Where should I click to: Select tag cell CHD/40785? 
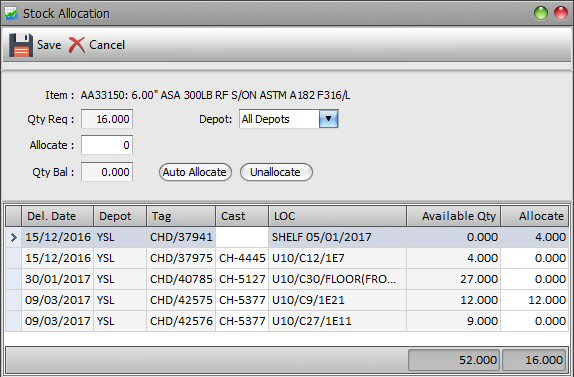[x=181, y=279]
